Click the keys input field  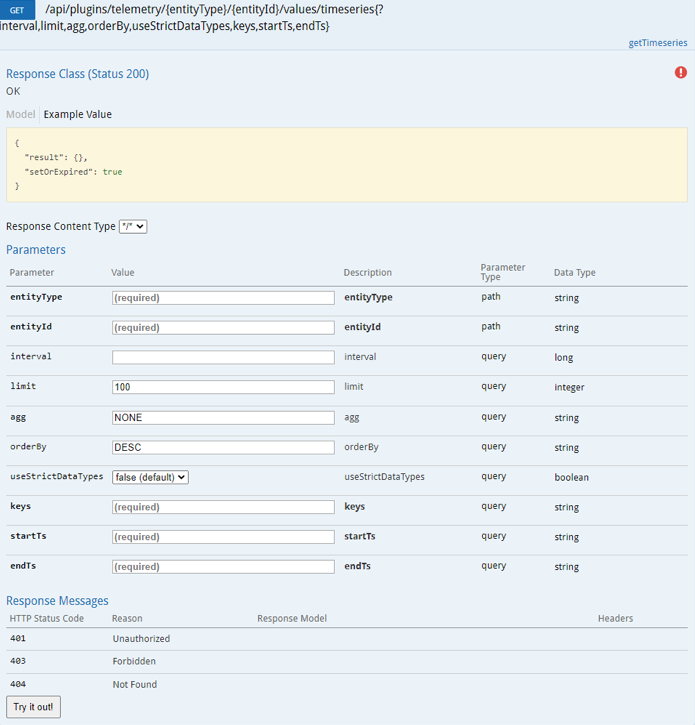(x=223, y=507)
